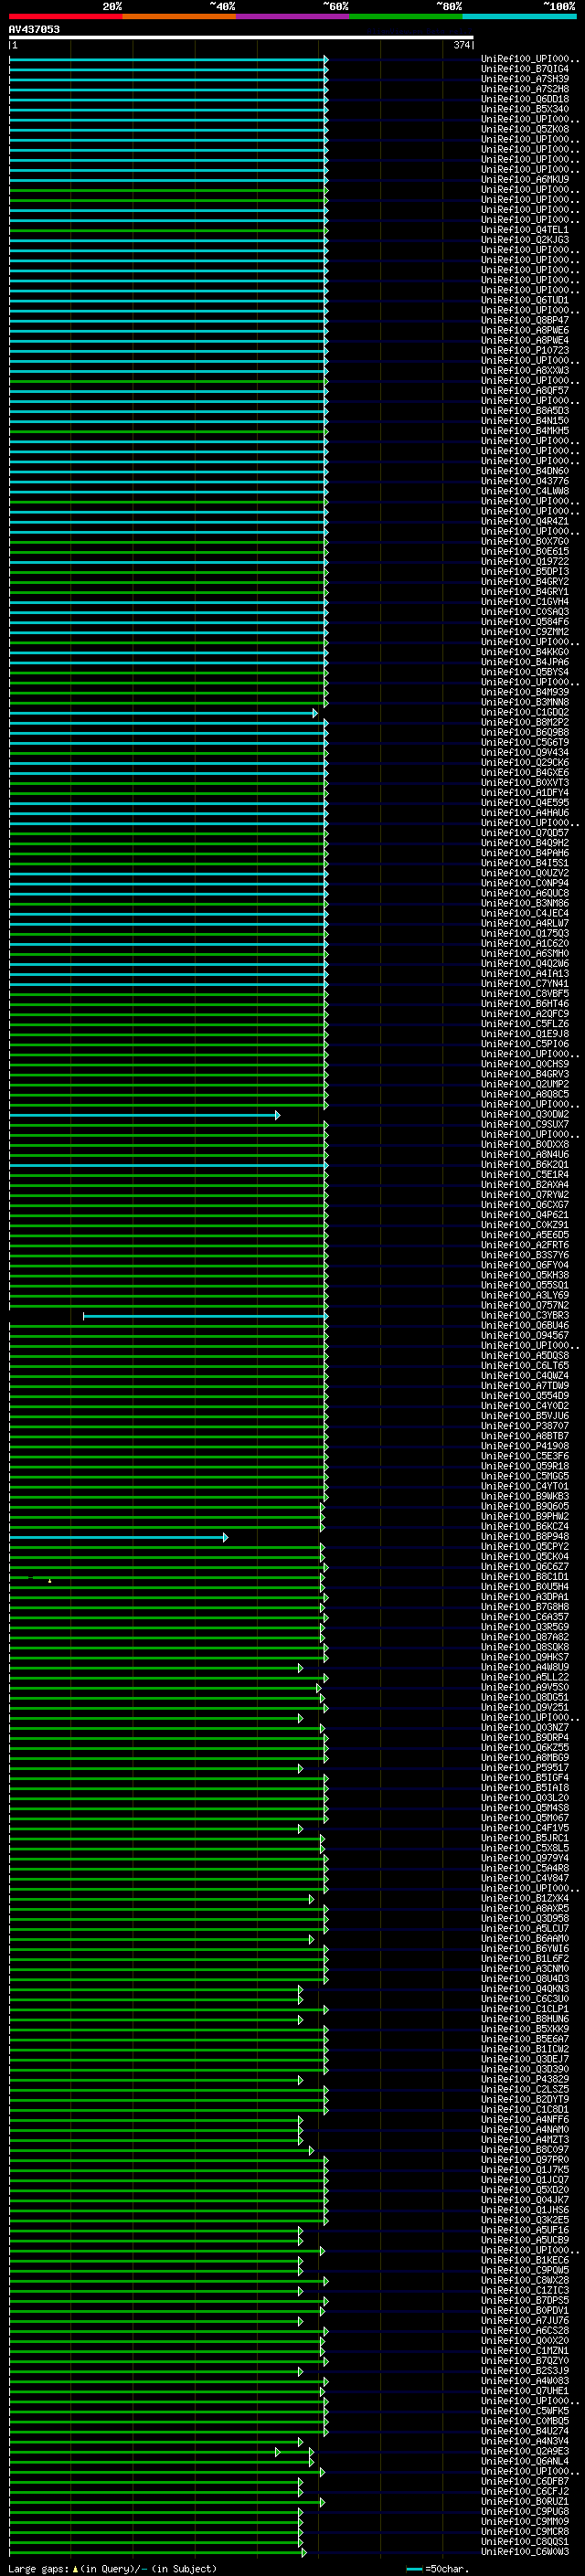Click the red 20% identity legend segment
This screenshot has height=2576, width=585.
pyautogui.click(x=65, y=17)
